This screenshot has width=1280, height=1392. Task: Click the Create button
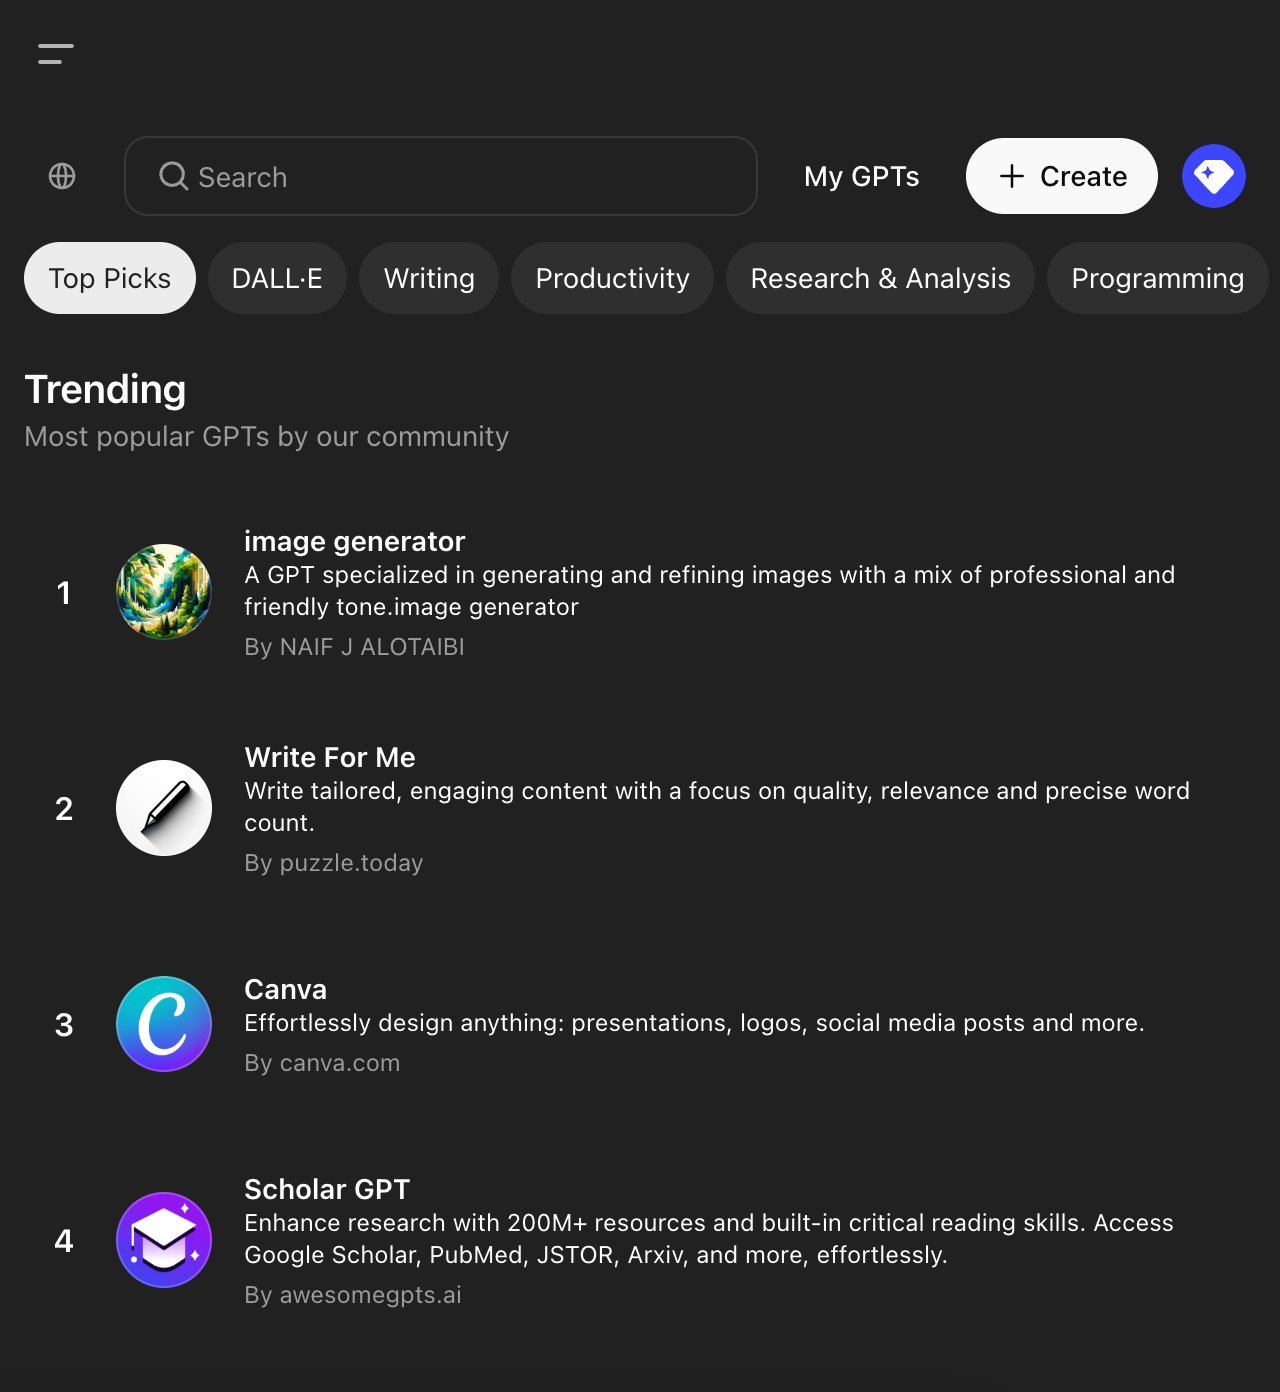[x=1062, y=176]
